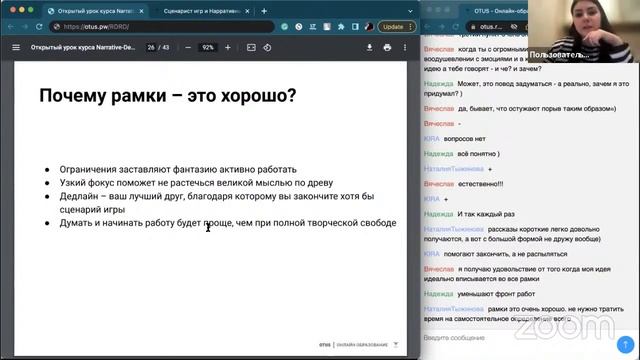Click bullet 'Ограничения заставляют фантазию активно работать'
The height and width of the screenshot is (360, 640).
(x=178, y=169)
